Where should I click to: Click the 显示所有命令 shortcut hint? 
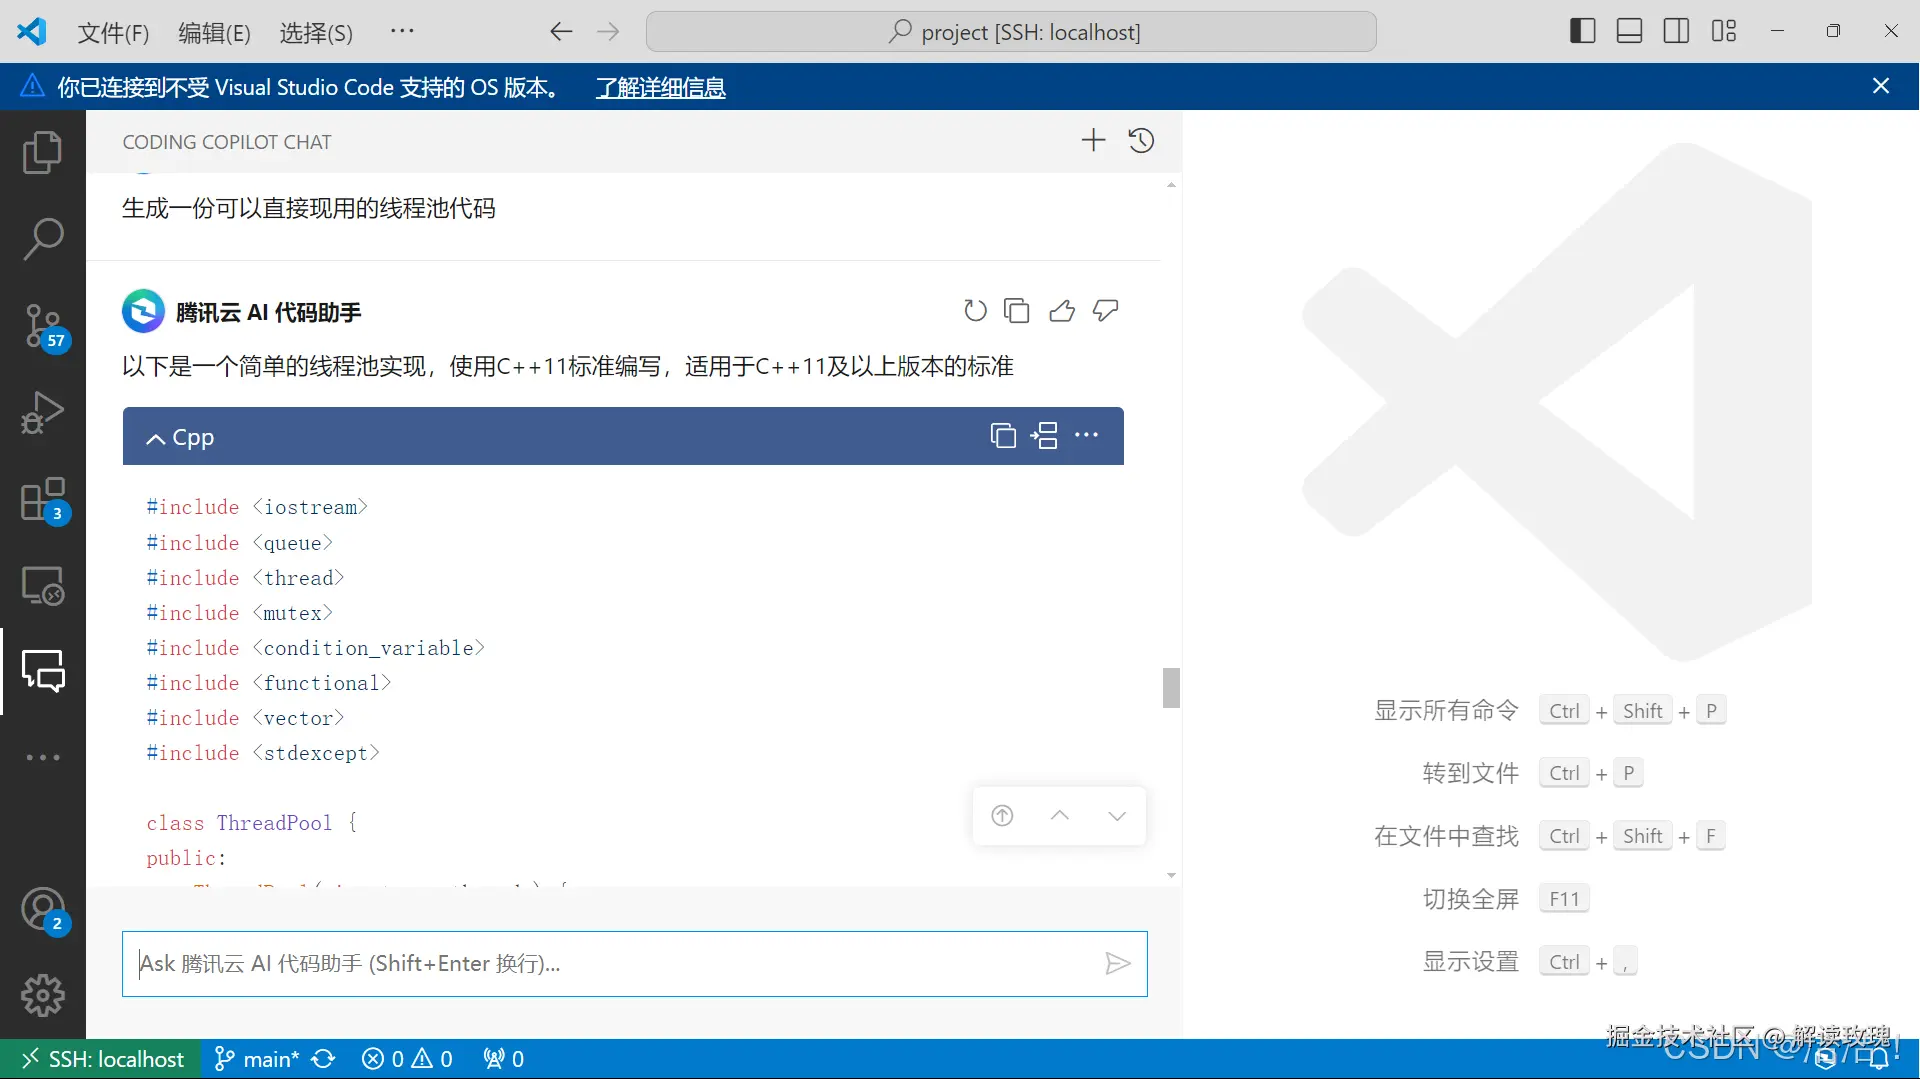click(x=1548, y=711)
